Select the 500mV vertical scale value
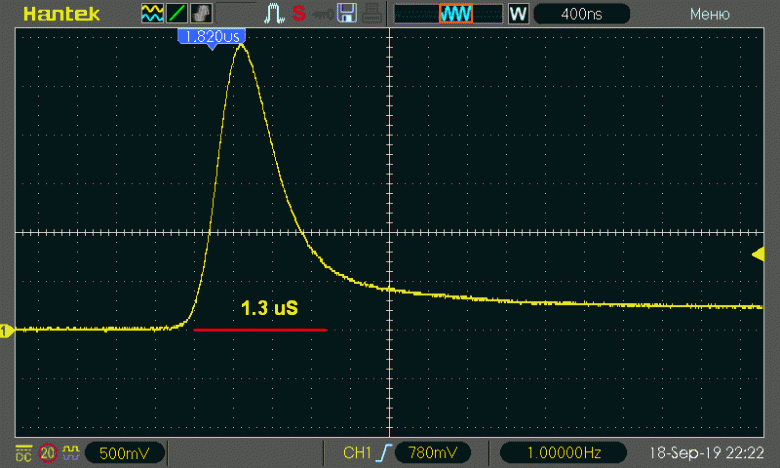This screenshot has width=780, height=468. 124,453
